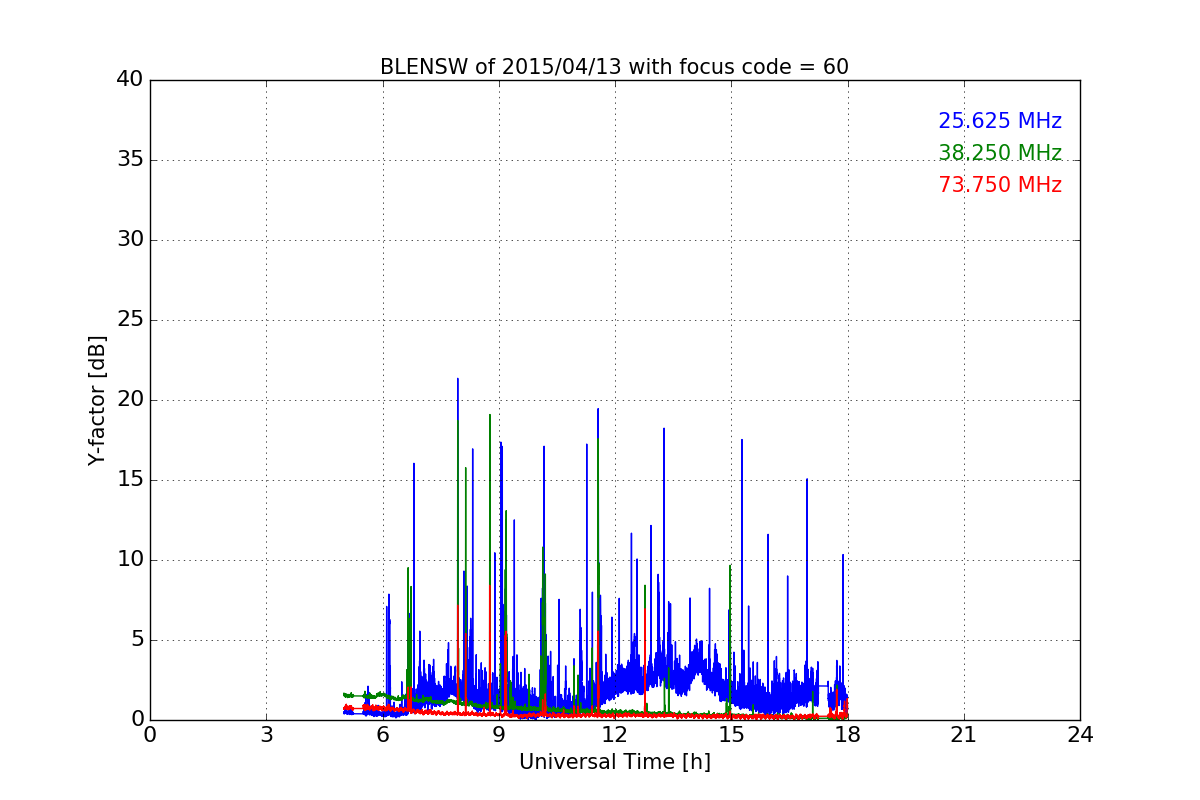Click y-axis tick label 10

pos(129,560)
